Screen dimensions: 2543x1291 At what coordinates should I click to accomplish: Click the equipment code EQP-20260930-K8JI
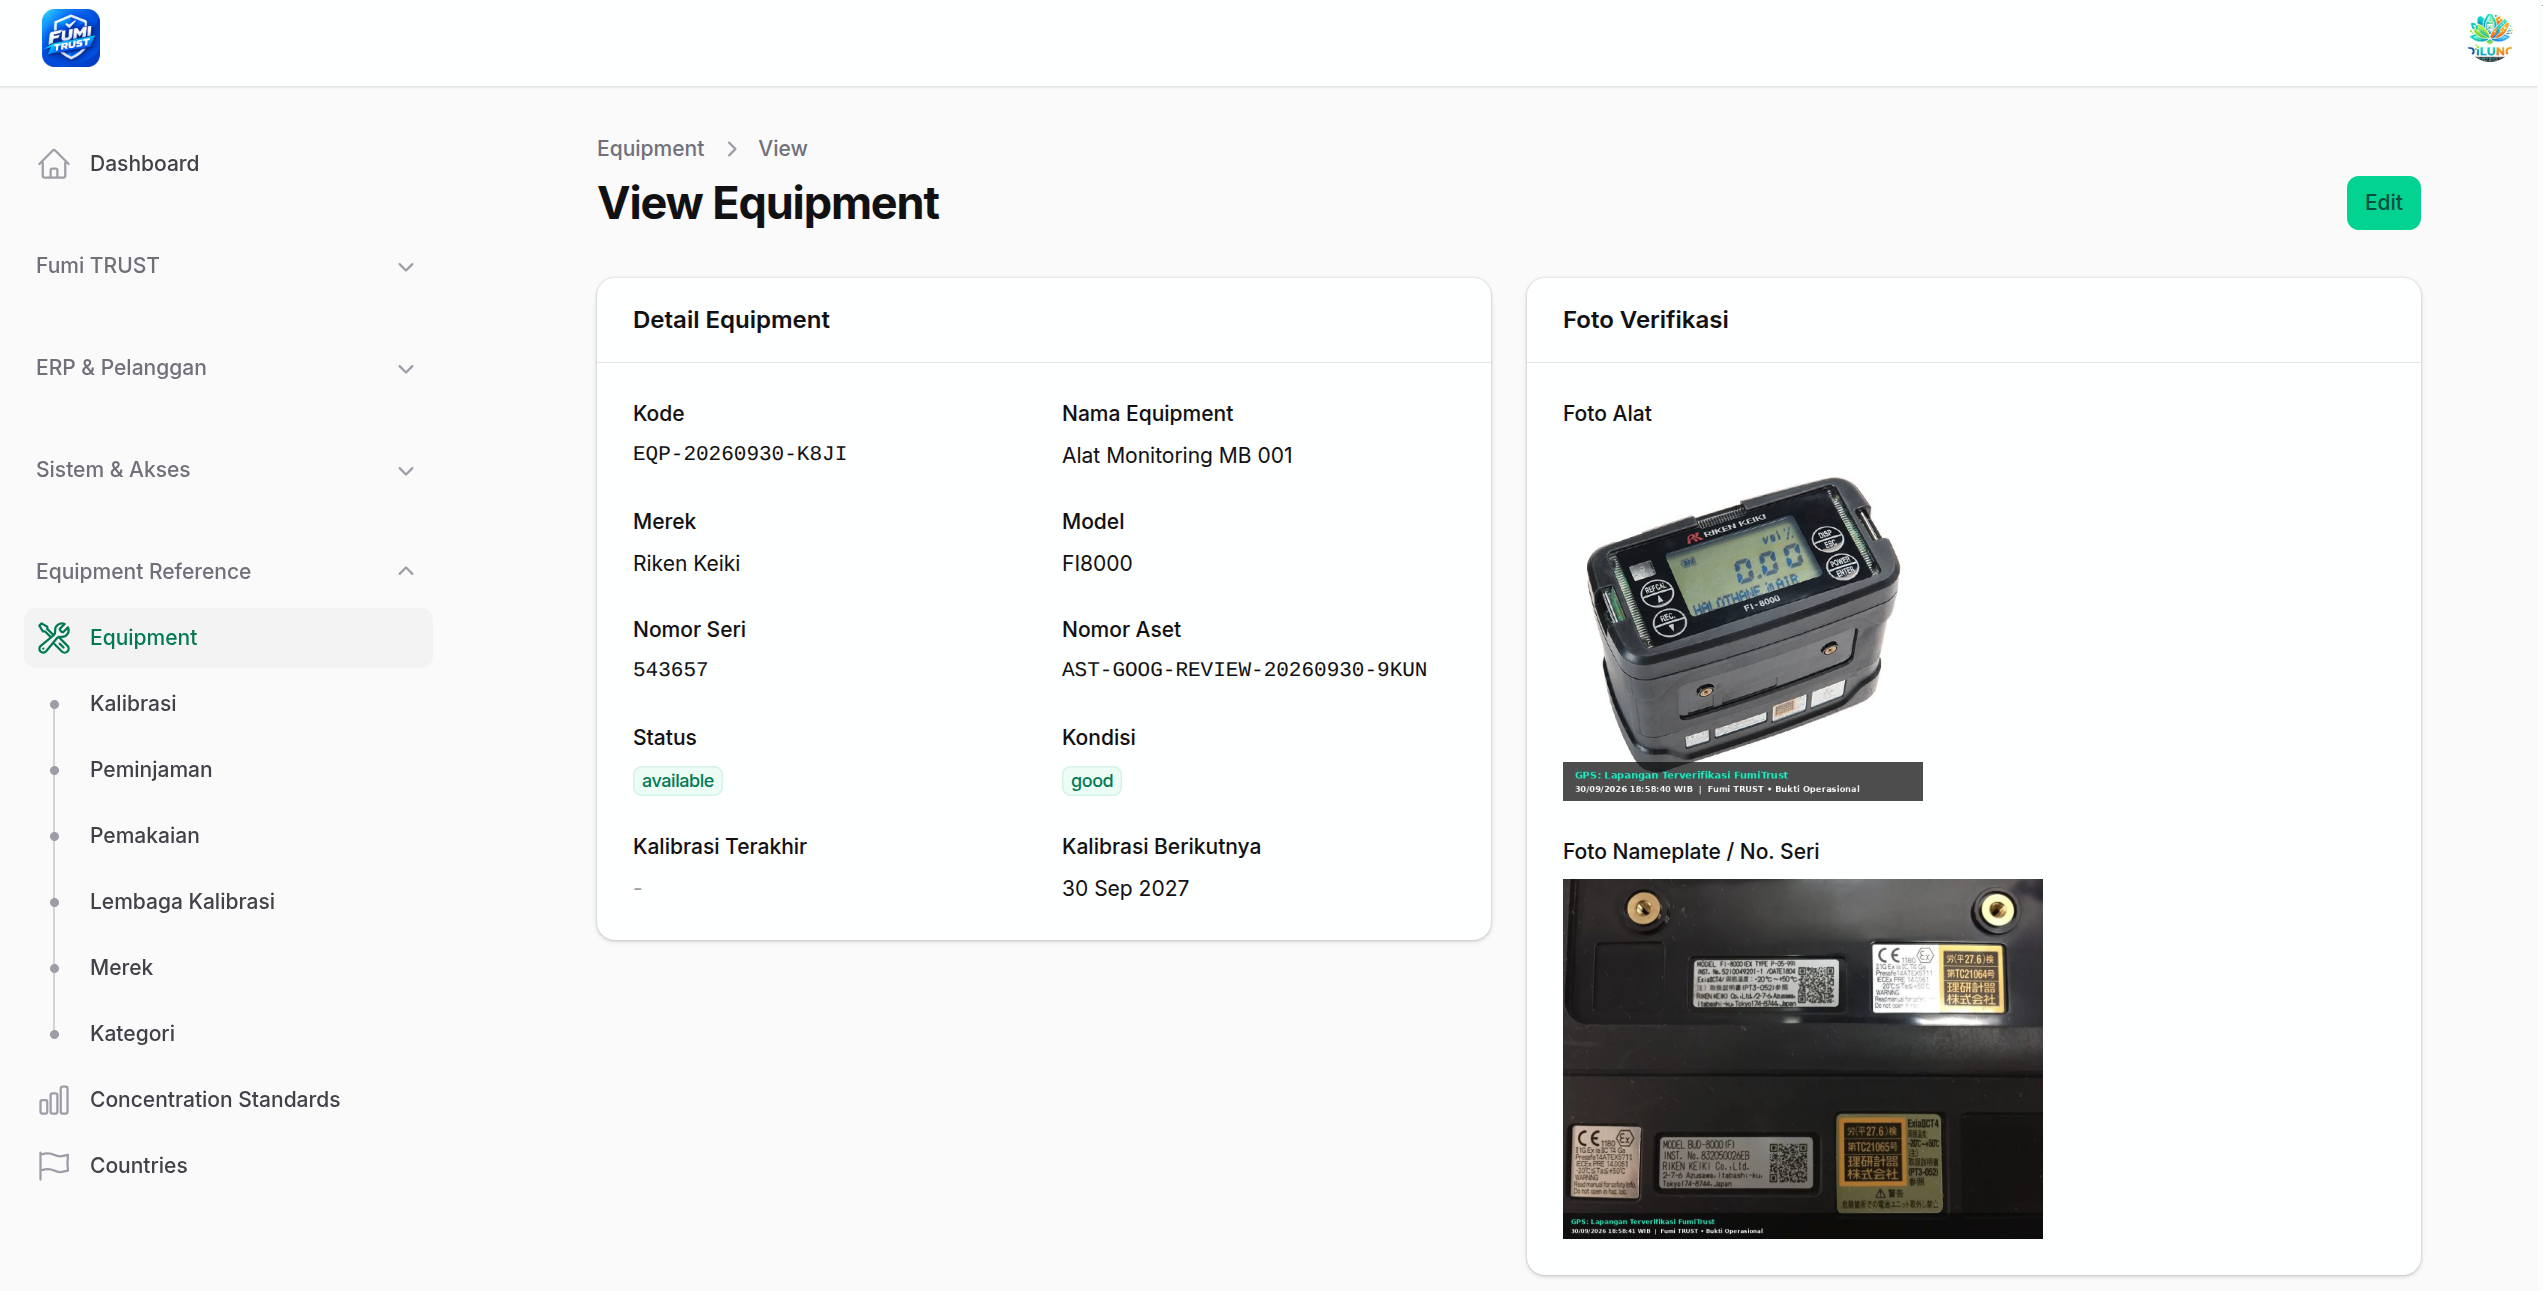[739, 454]
